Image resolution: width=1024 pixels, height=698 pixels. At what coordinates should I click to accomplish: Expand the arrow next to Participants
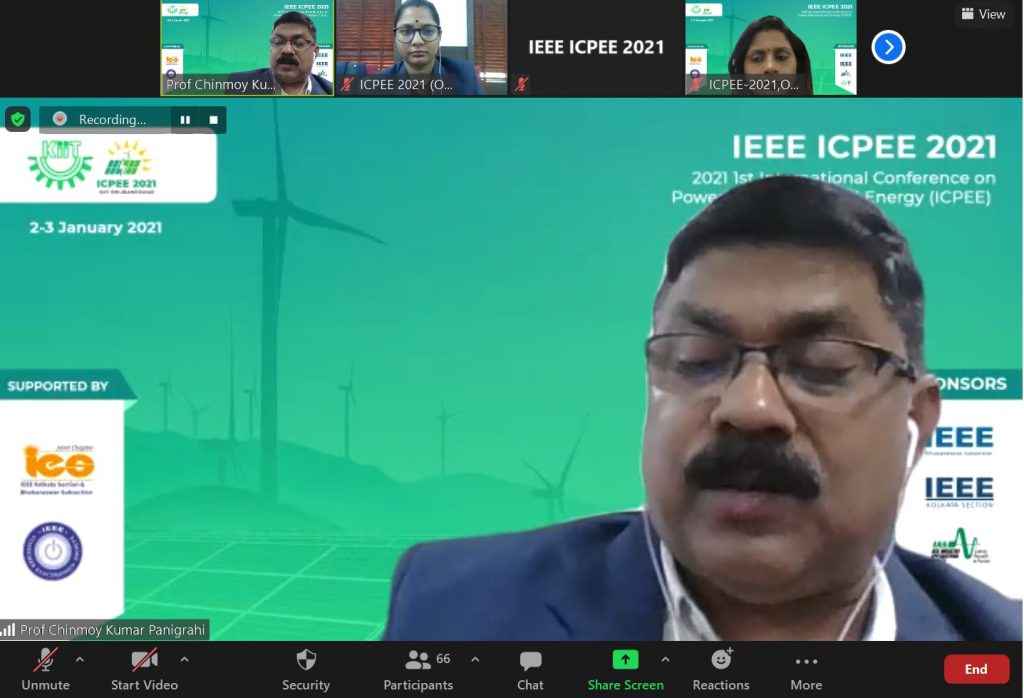[x=475, y=660]
